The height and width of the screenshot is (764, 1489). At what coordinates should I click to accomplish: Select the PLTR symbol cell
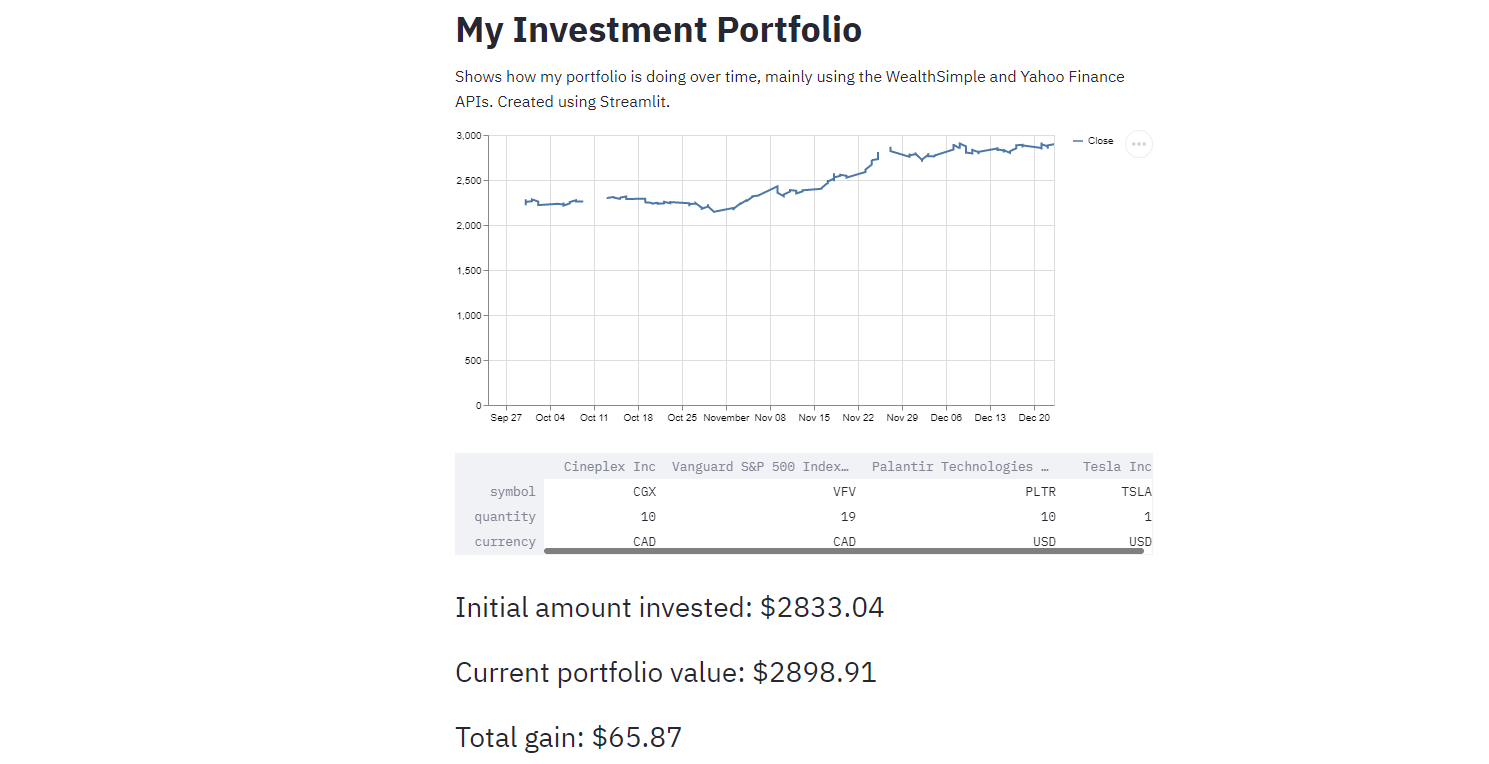[1040, 491]
